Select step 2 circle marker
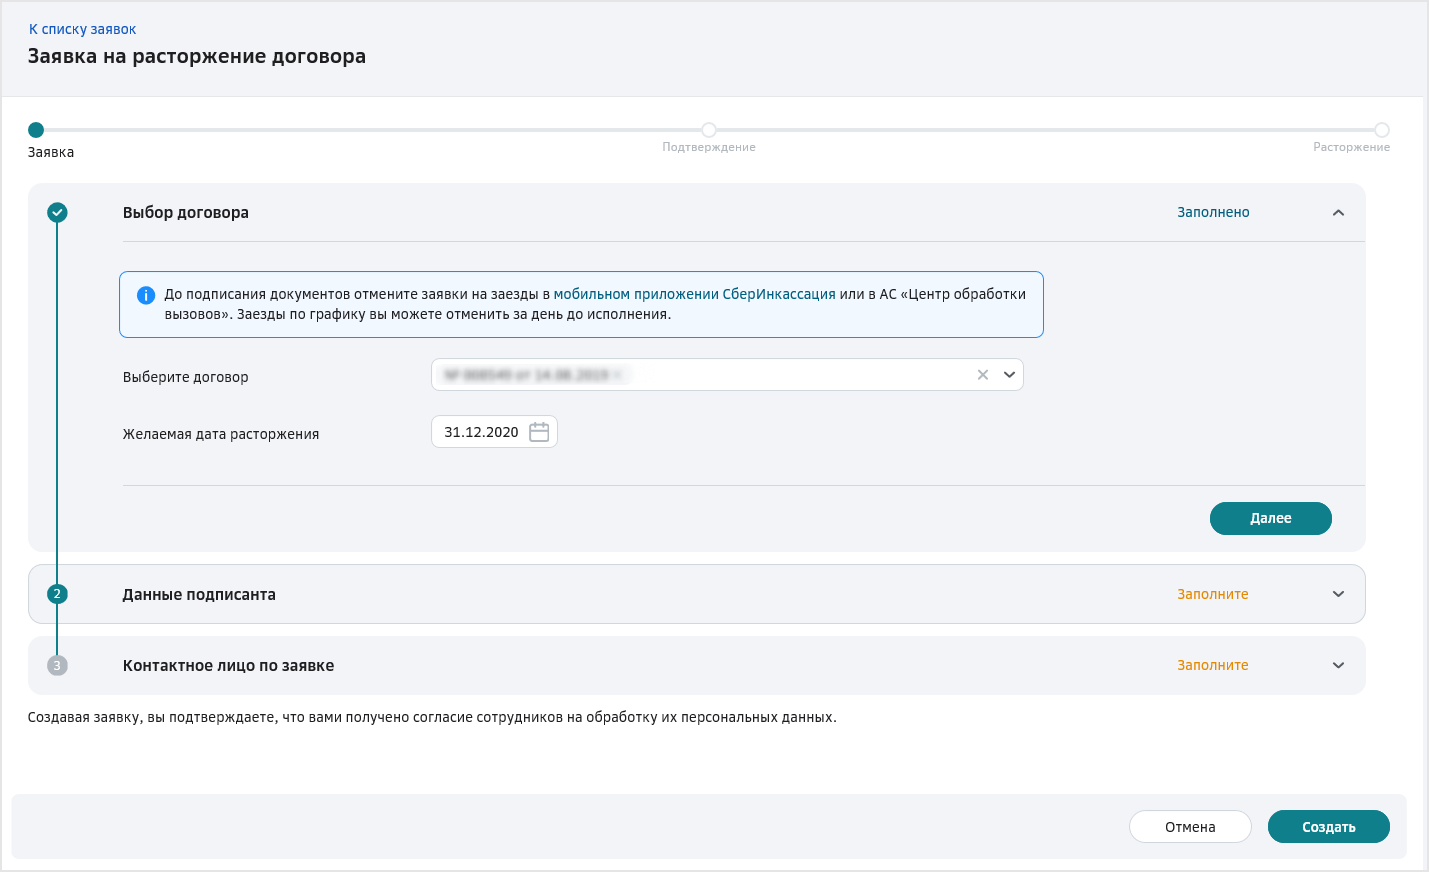The width and height of the screenshot is (1429, 872). click(x=57, y=594)
